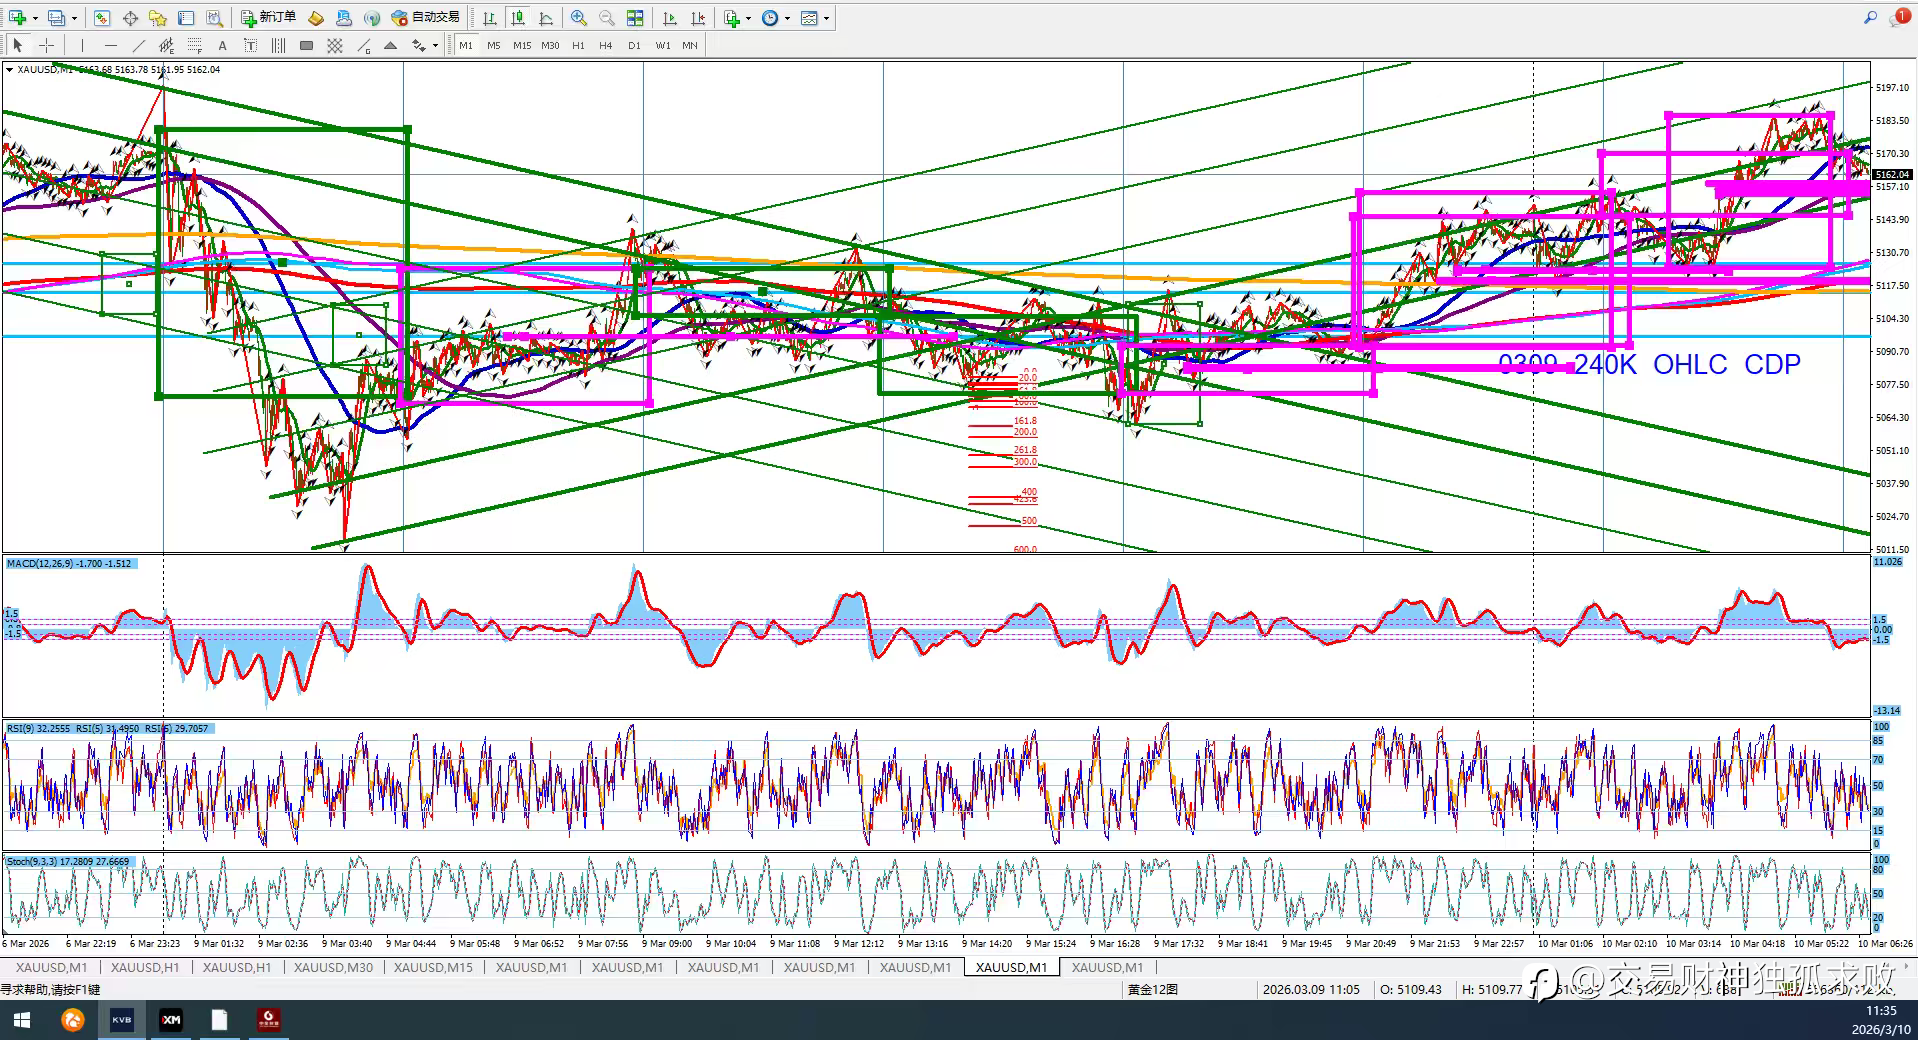Pick the Fibonacci Retracement drawing tool

click(195, 45)
